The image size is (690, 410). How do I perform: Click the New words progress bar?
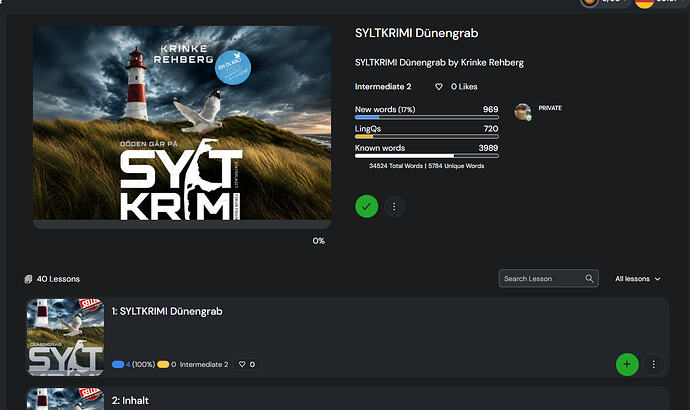point(426,117)
